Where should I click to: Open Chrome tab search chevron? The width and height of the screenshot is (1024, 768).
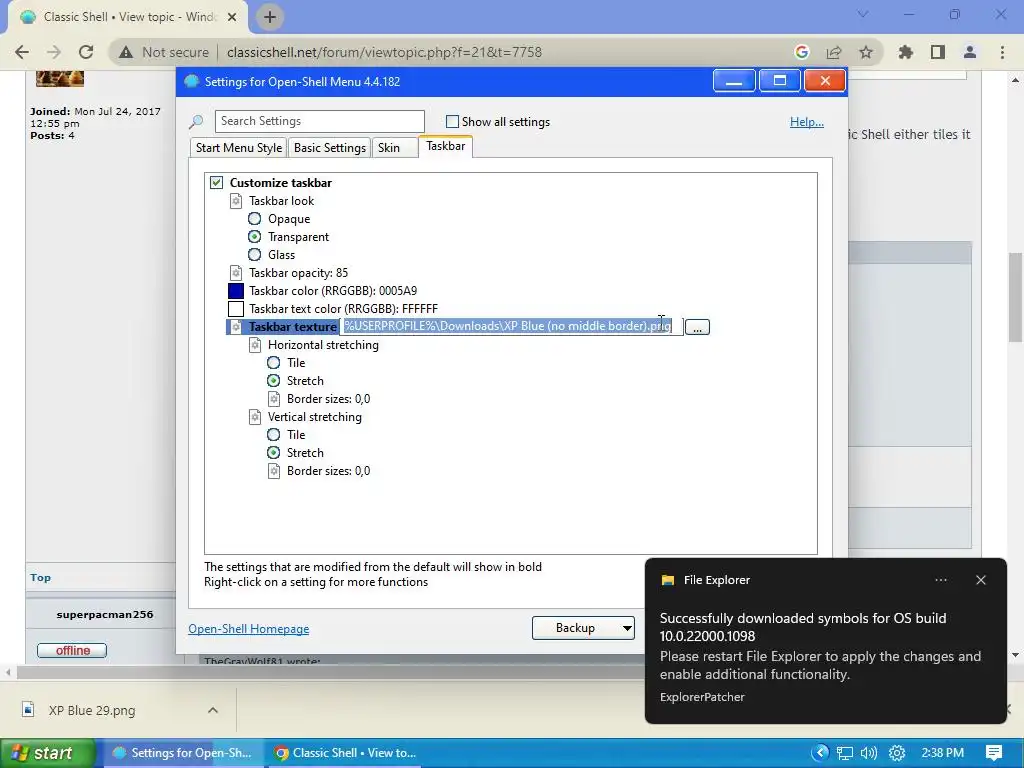tap(863, 14)
